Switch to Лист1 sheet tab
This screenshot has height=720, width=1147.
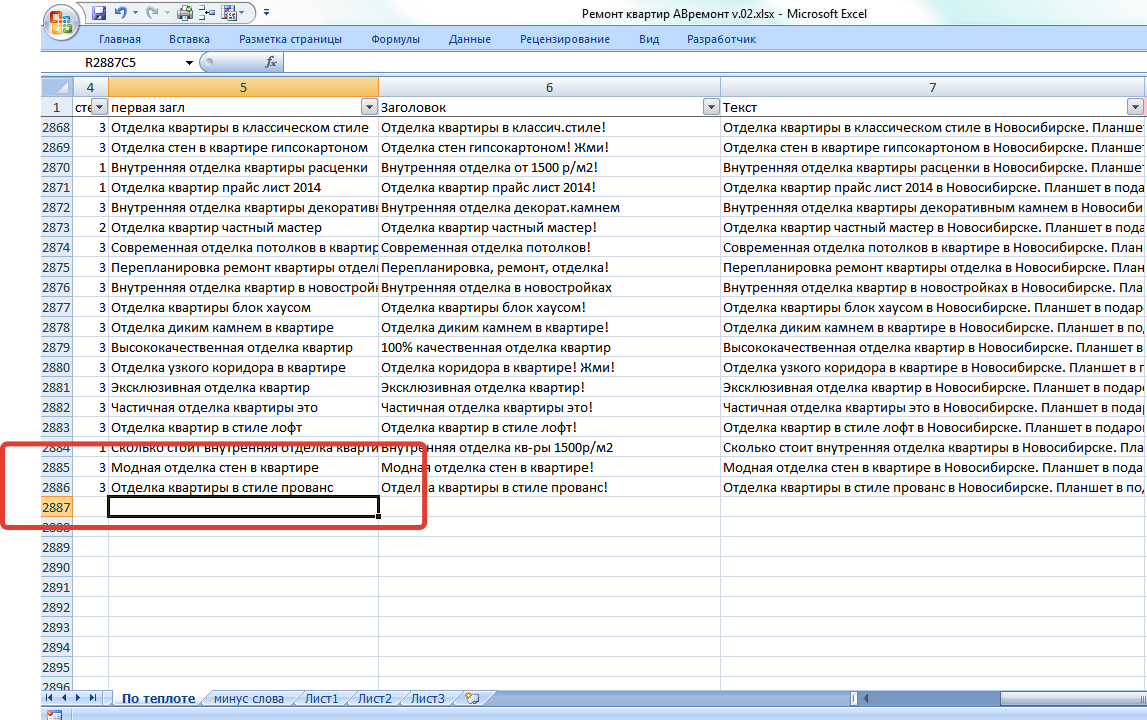(322, 699)
